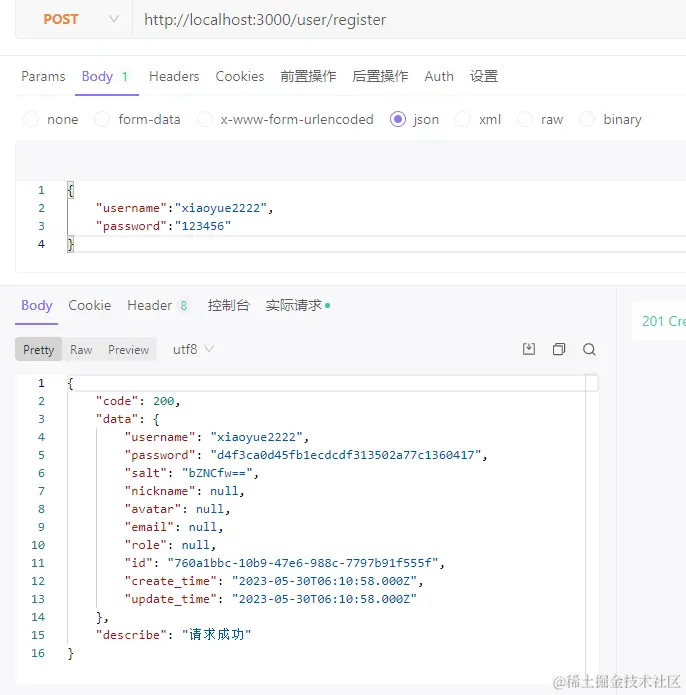Click the copy response icon
The width and height of the screenshot is (686, 695).
pyautogui.click(x=559, y=349)
